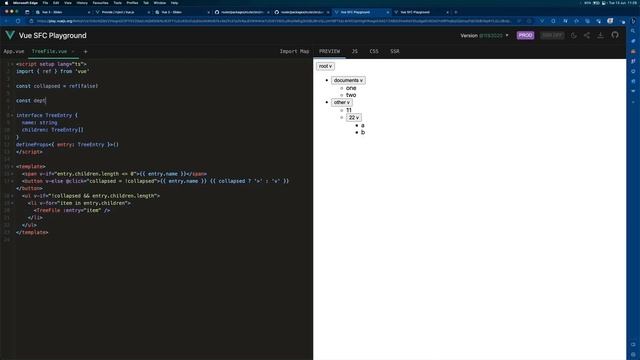Click the Vue devtools extension icon

(x=542, y=21)
